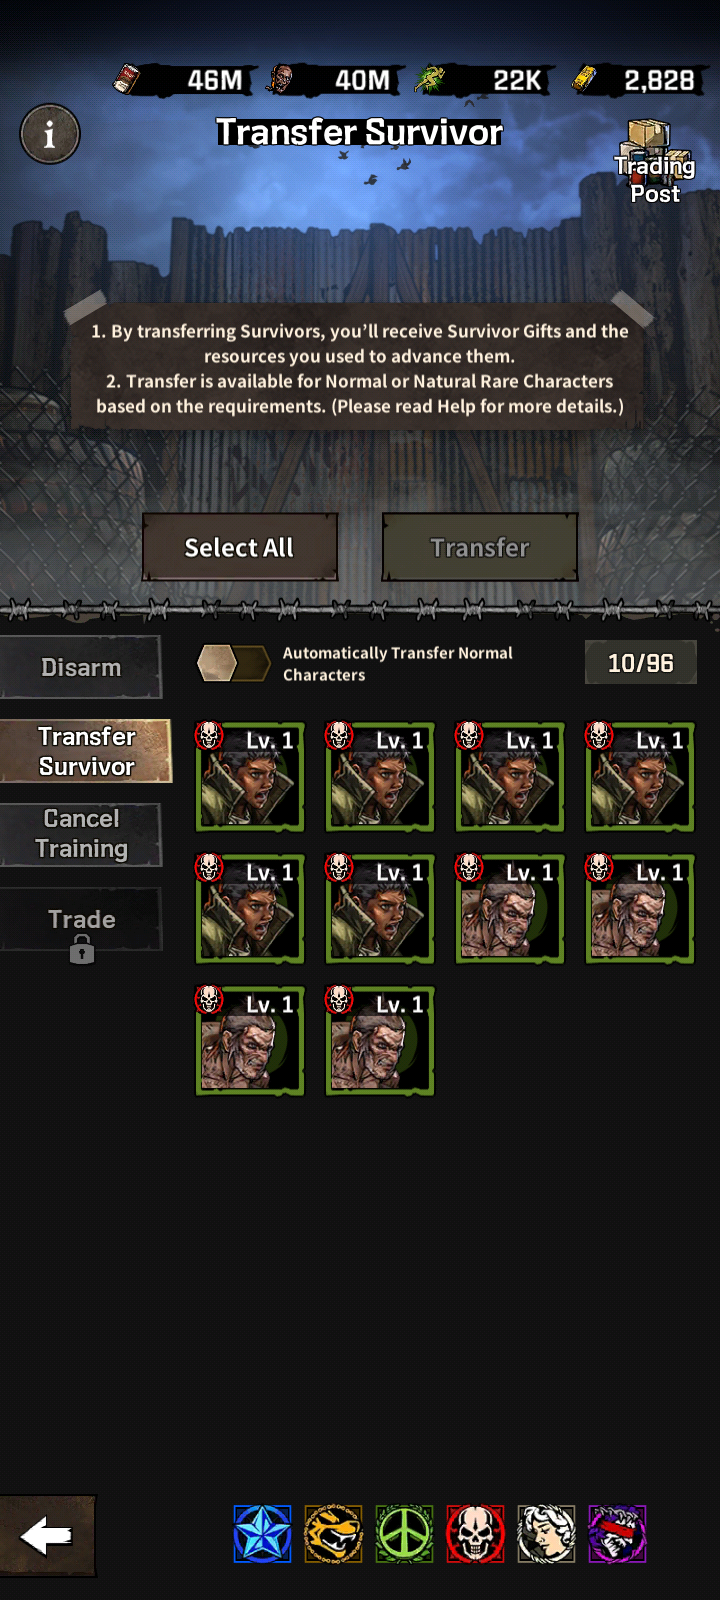Image resolution: width=720 pixels, height=1600 pixels.
Task: Click the Transfer button
Action: [480, 547]
